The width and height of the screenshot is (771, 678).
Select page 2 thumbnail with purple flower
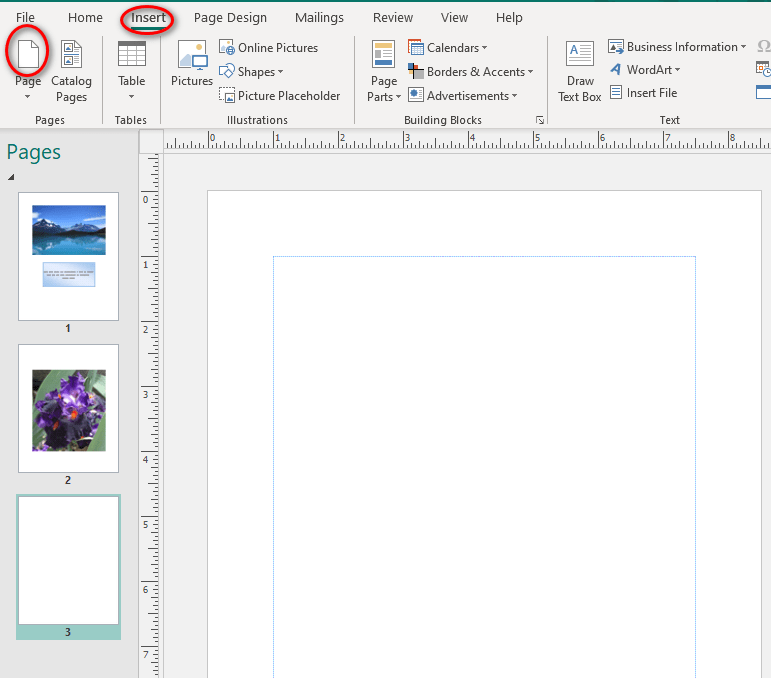point(68,408)
